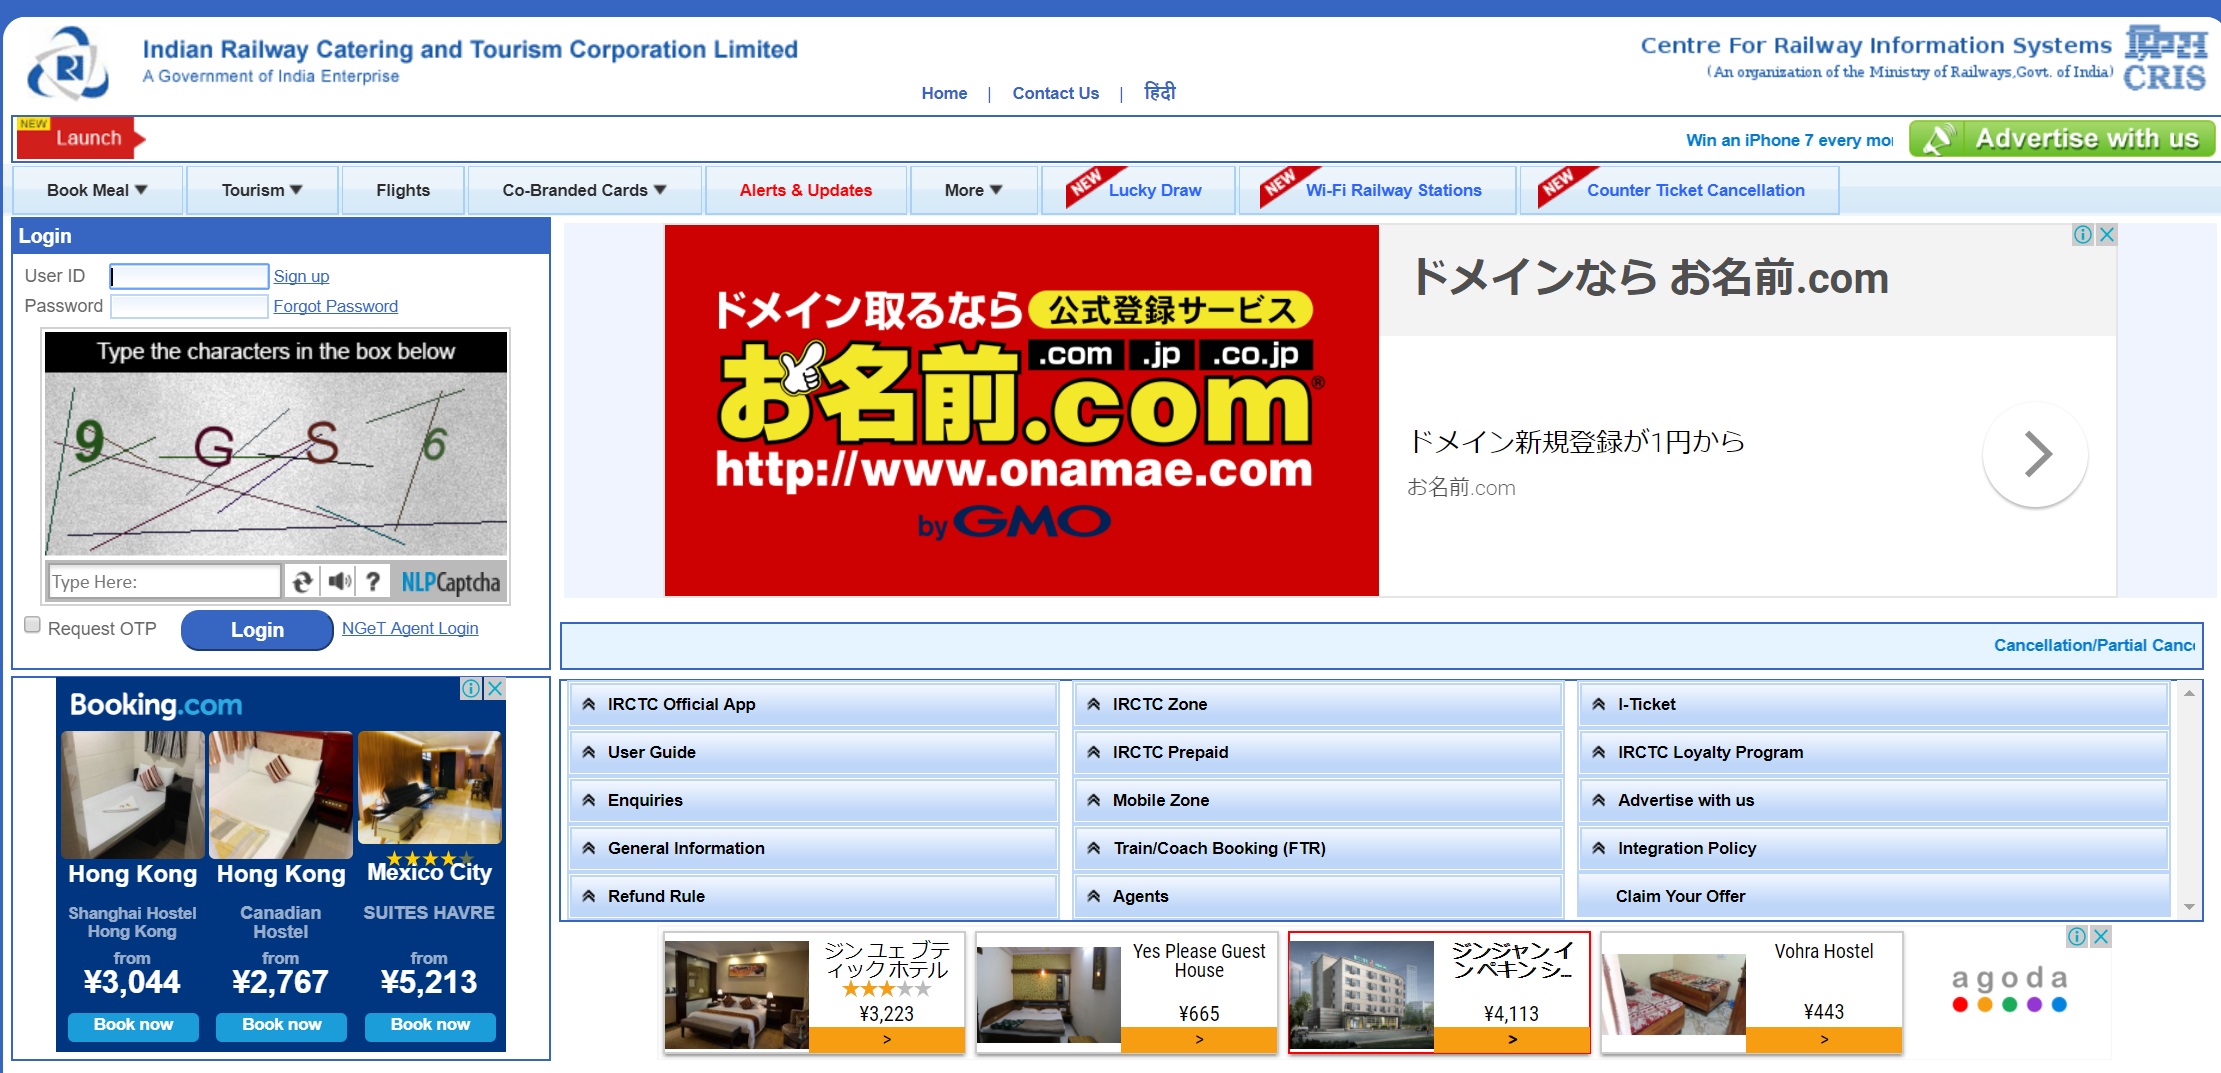Image resolution: width=2221 pixels, height=1073 pixels.
Task: Open ad info icon on agoda ad
Action: coord(2077,936)
